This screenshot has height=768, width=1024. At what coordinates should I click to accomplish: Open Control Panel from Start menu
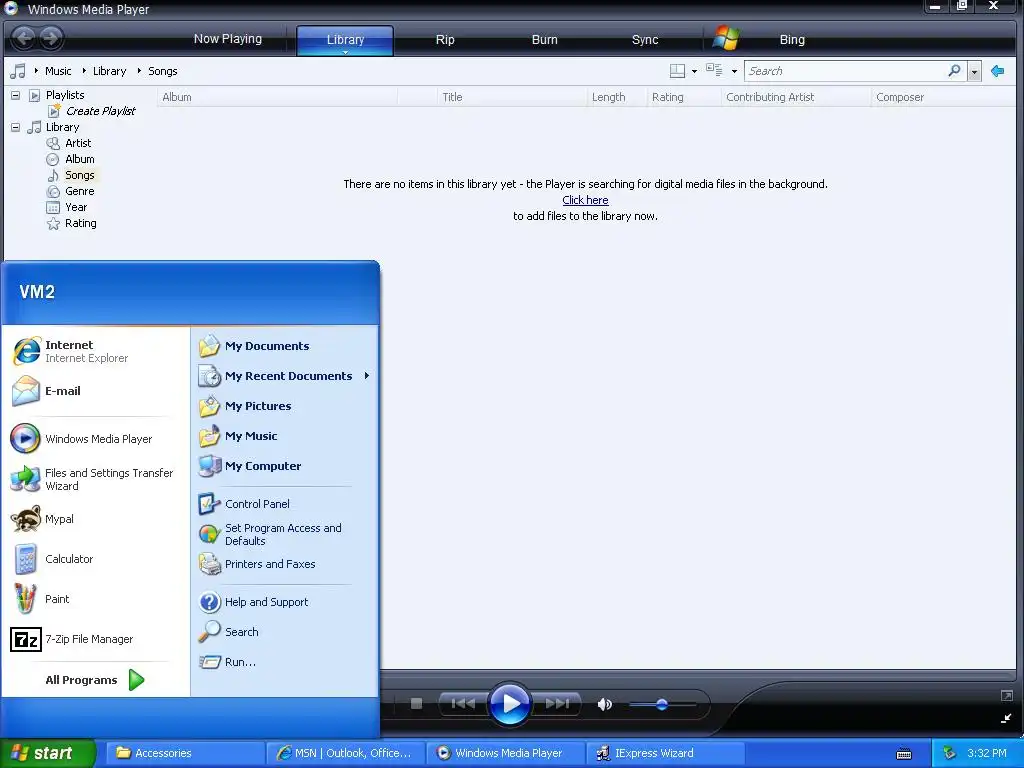284,504
